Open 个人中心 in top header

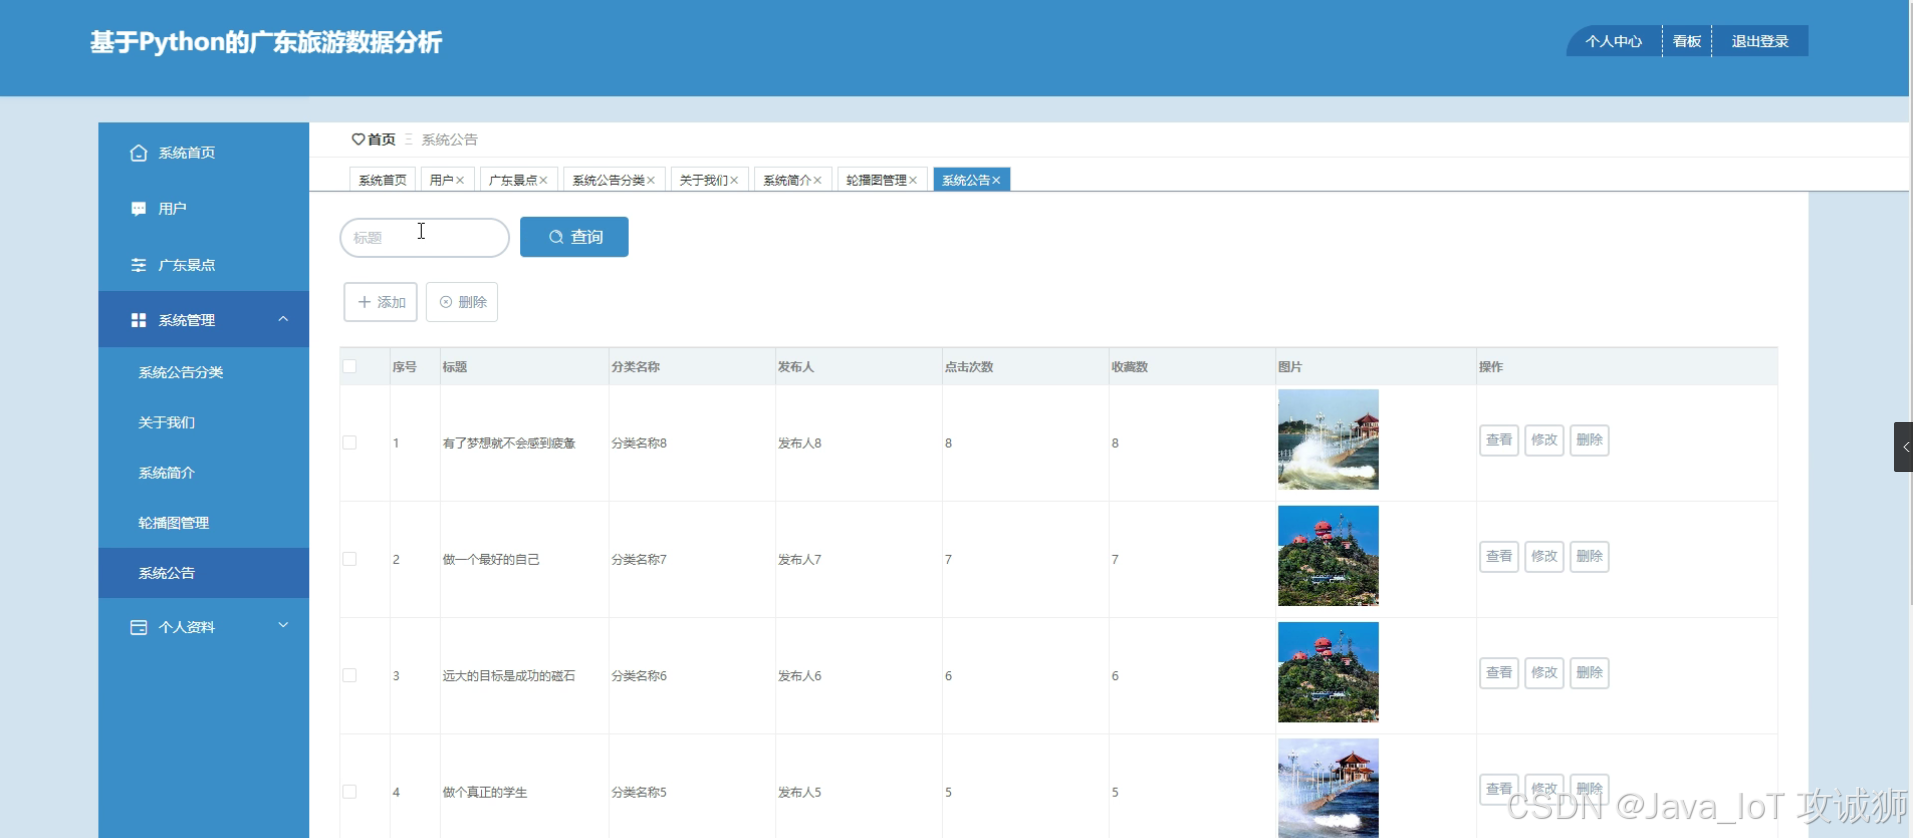[1613, 41]
